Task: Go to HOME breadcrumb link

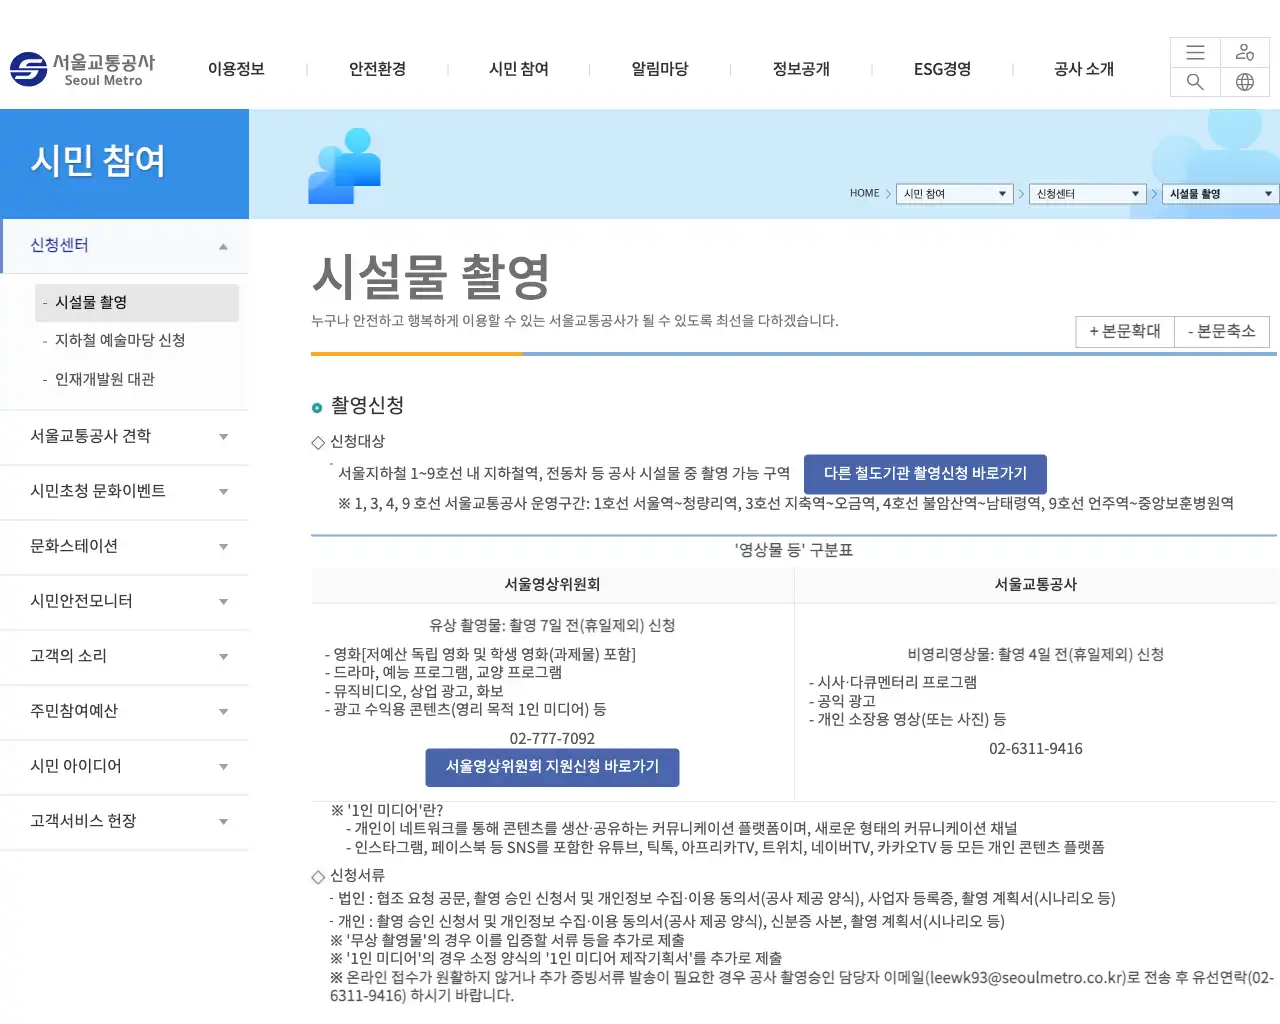Action: pos(864,193)
